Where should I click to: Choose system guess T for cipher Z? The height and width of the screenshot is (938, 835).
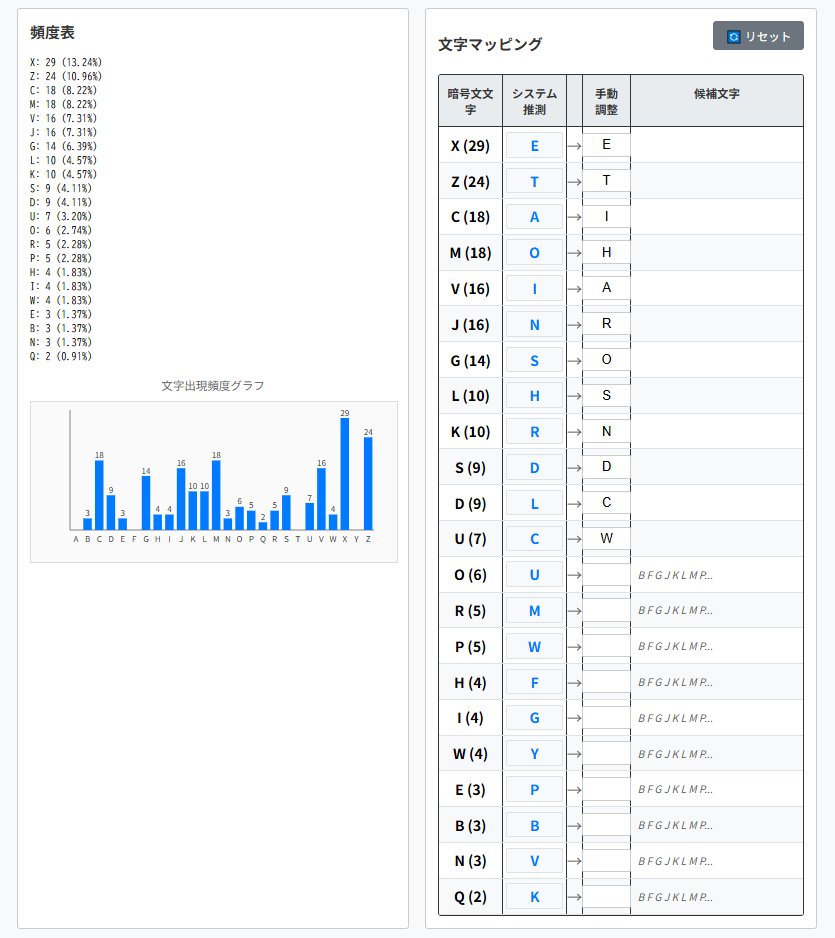tap(534, 181)
